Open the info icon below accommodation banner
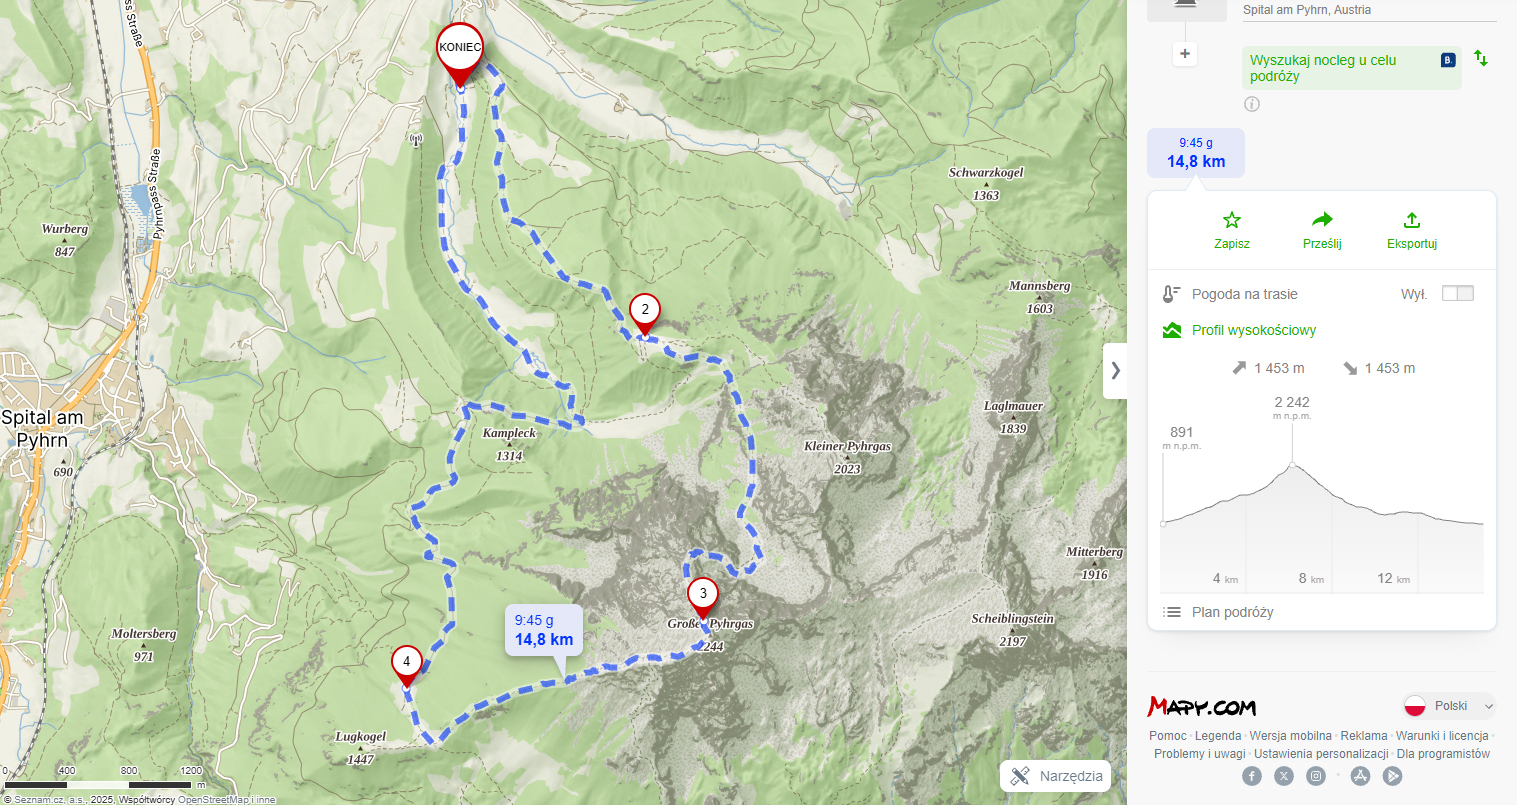 (1252, 104)
